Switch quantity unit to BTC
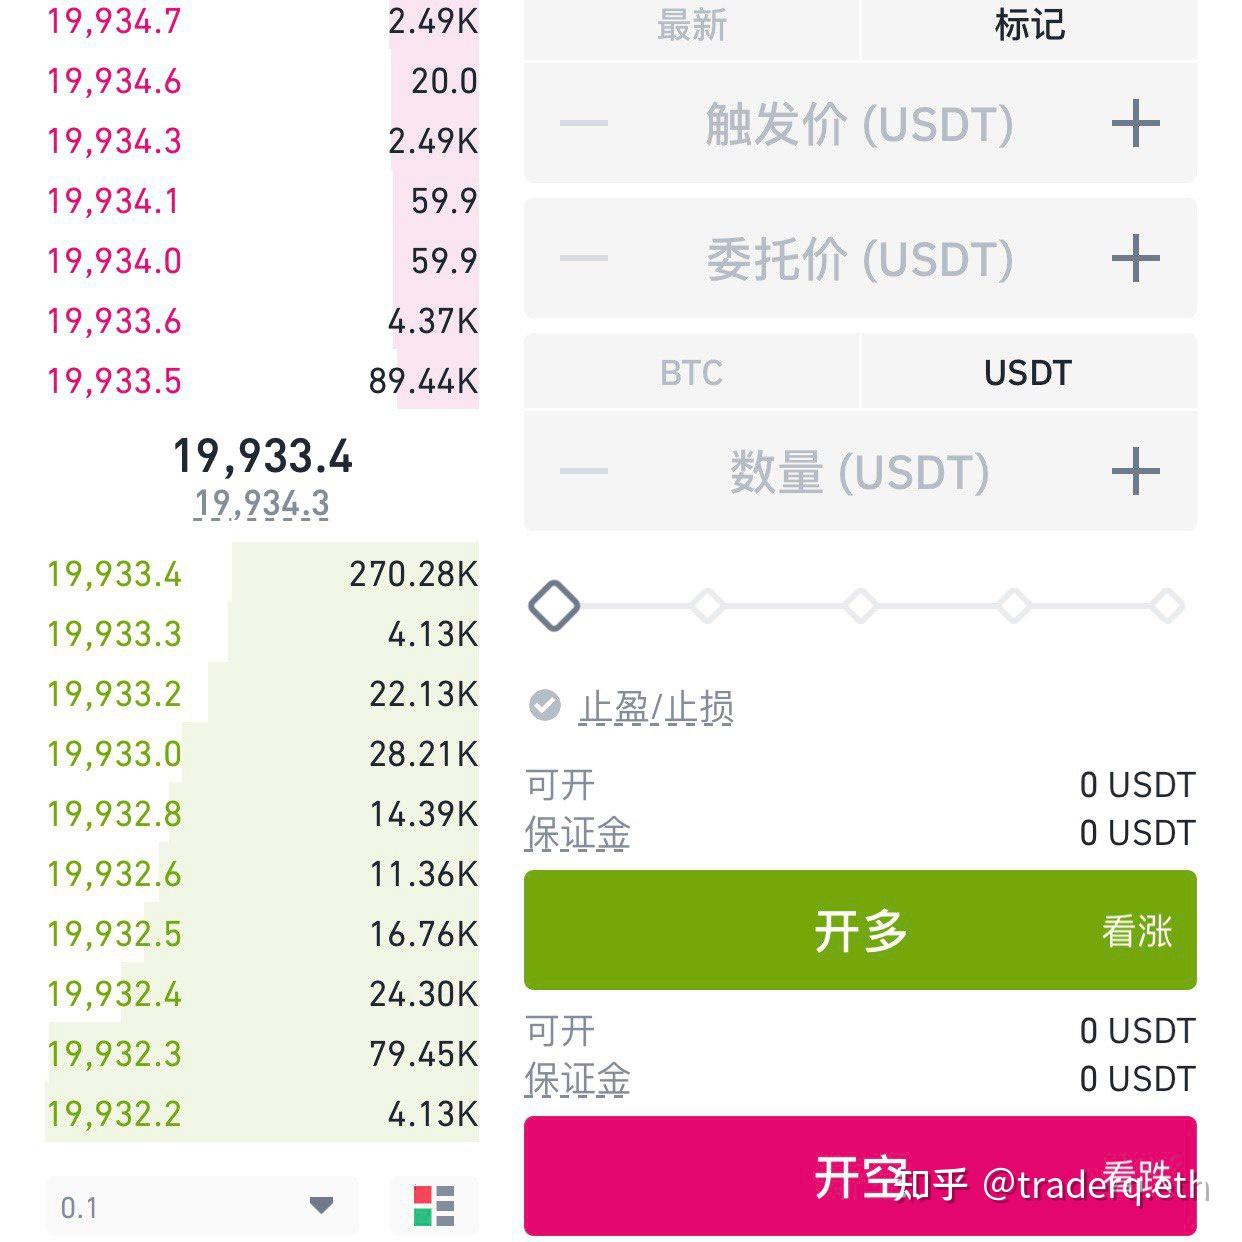The height and width of the screenshot is (1242, 1242). click(690, 372)
